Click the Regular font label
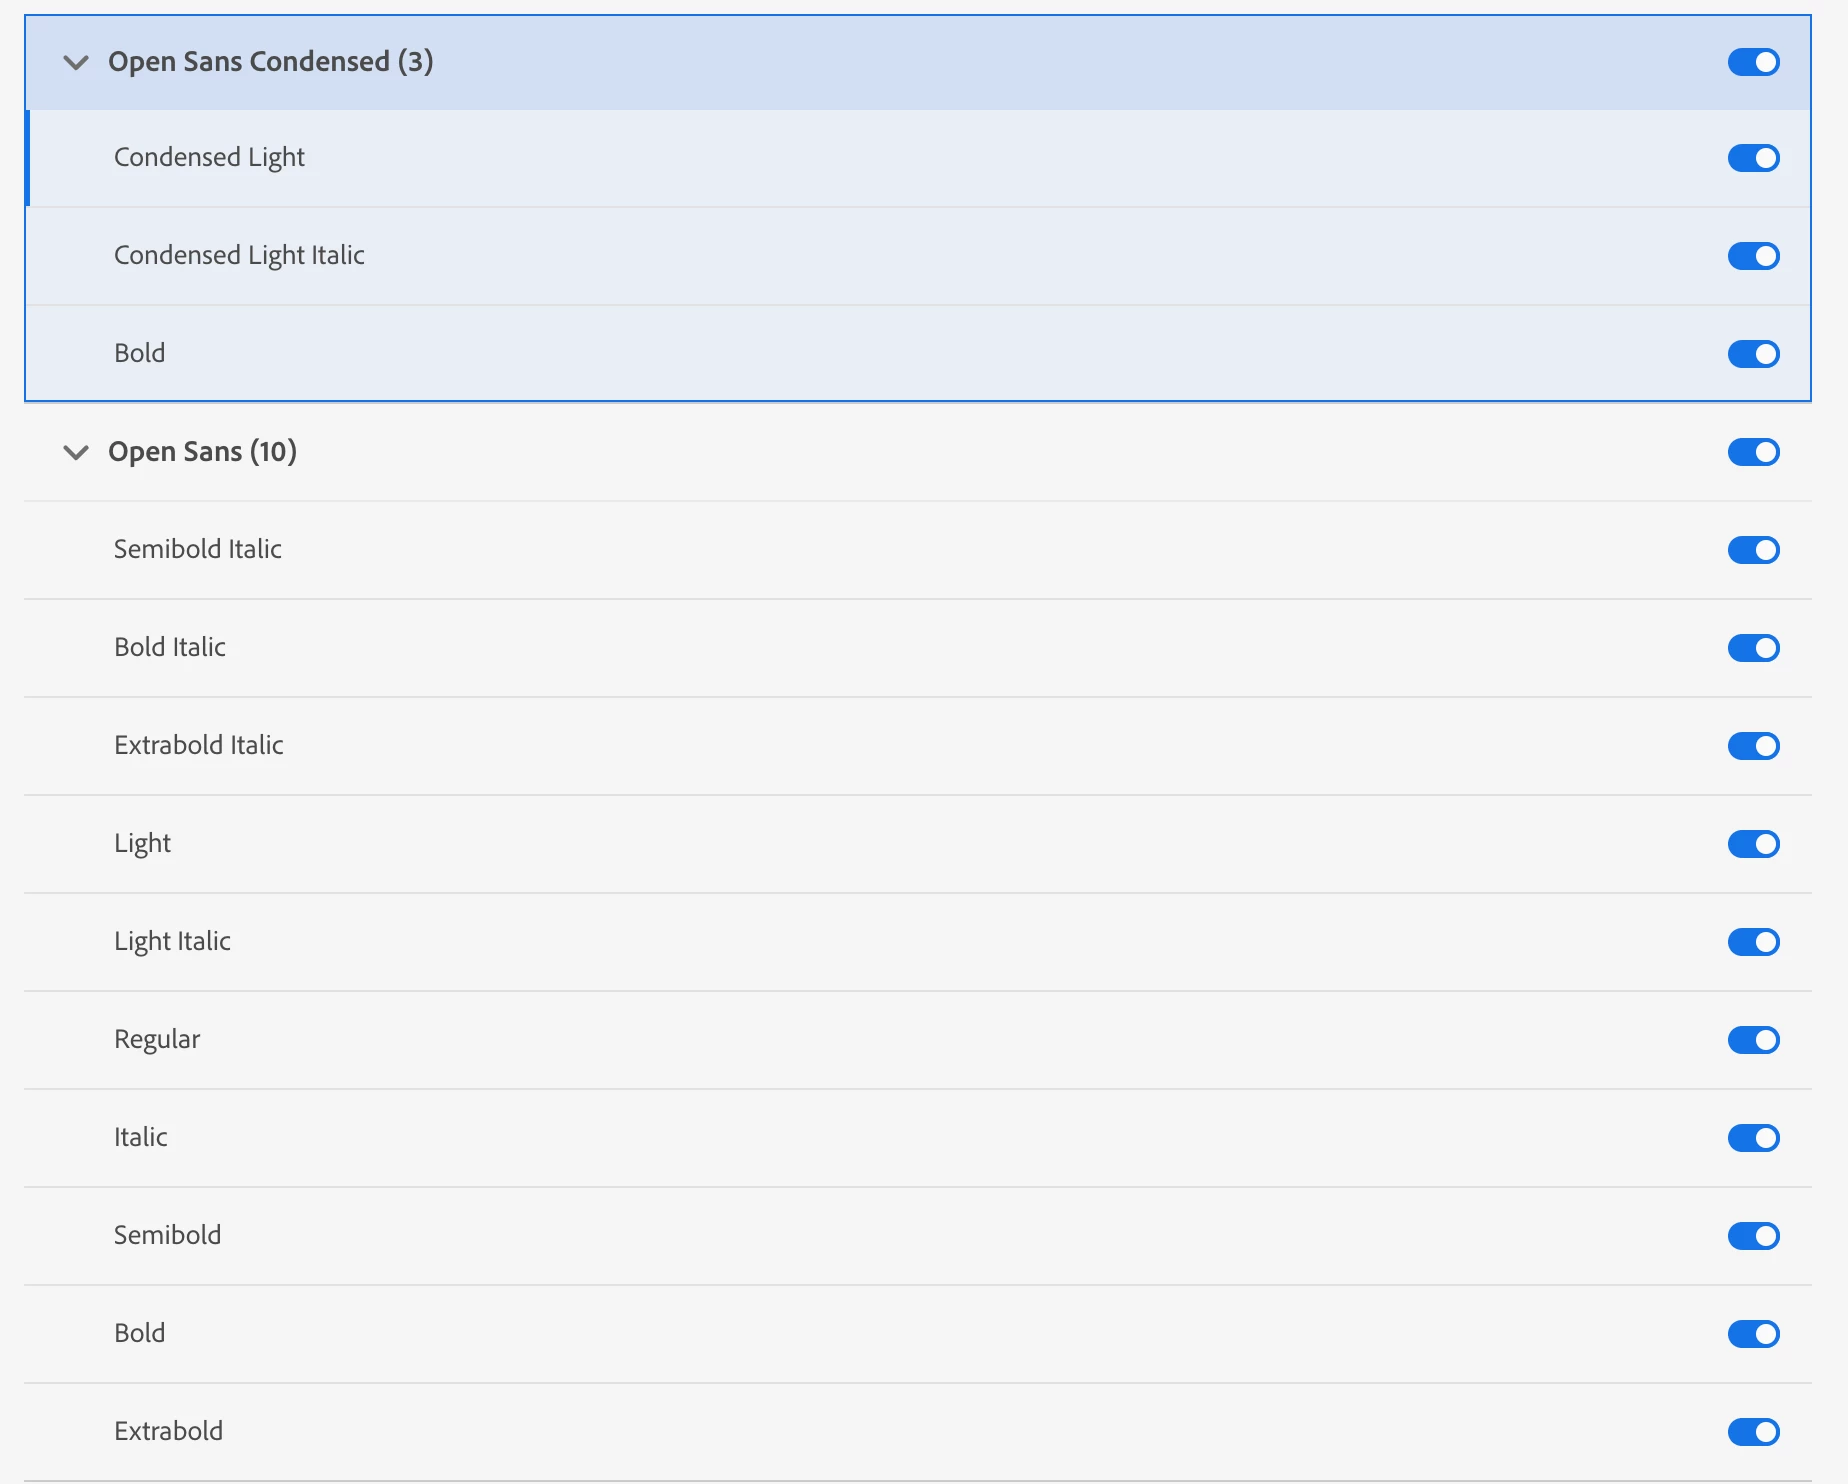Viewport: 1848px width, 1484px height. click(157, 1040)
